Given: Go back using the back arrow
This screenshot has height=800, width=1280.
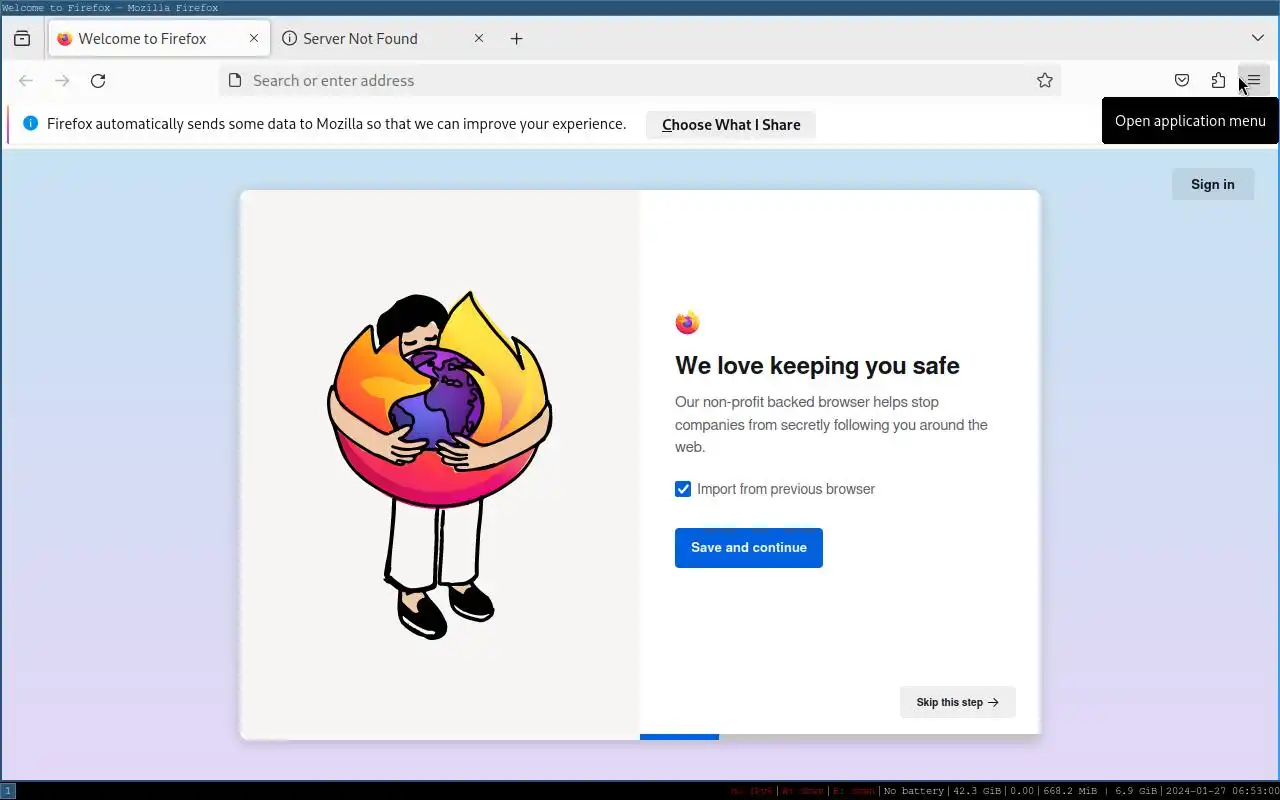Looking at the screenshot, I should click(x=26, y=80).
